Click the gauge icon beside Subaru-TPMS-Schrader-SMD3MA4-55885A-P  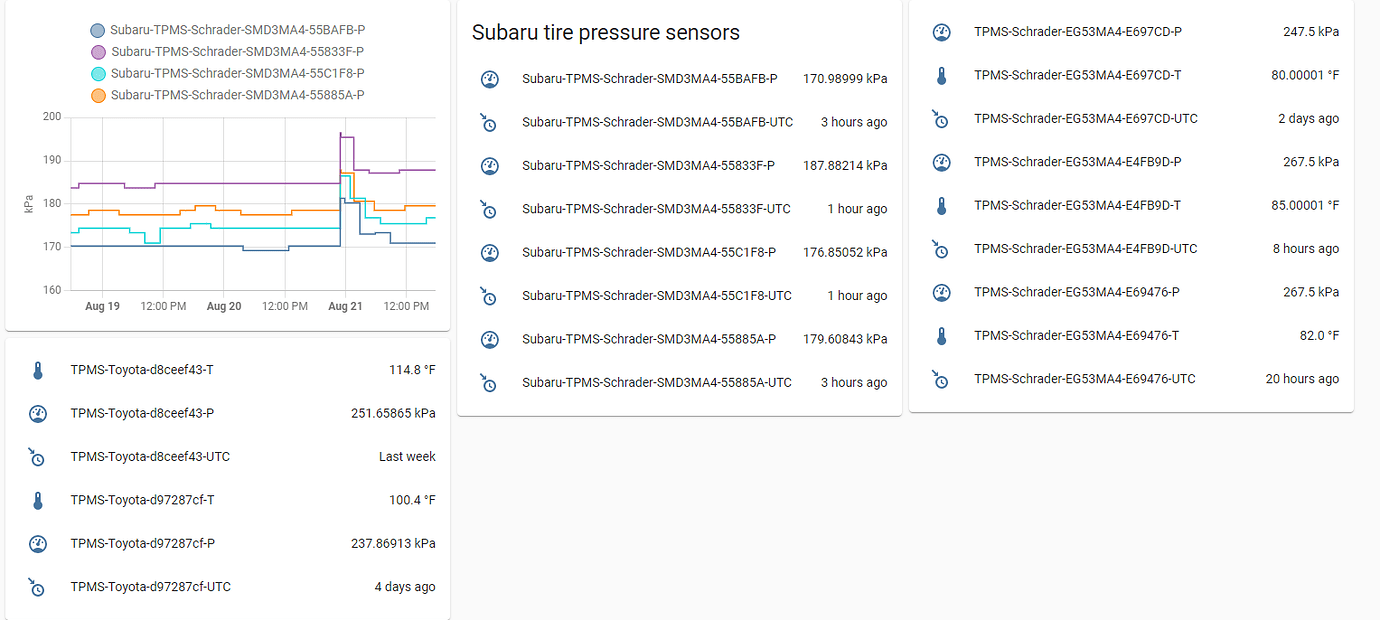(489, 339)
